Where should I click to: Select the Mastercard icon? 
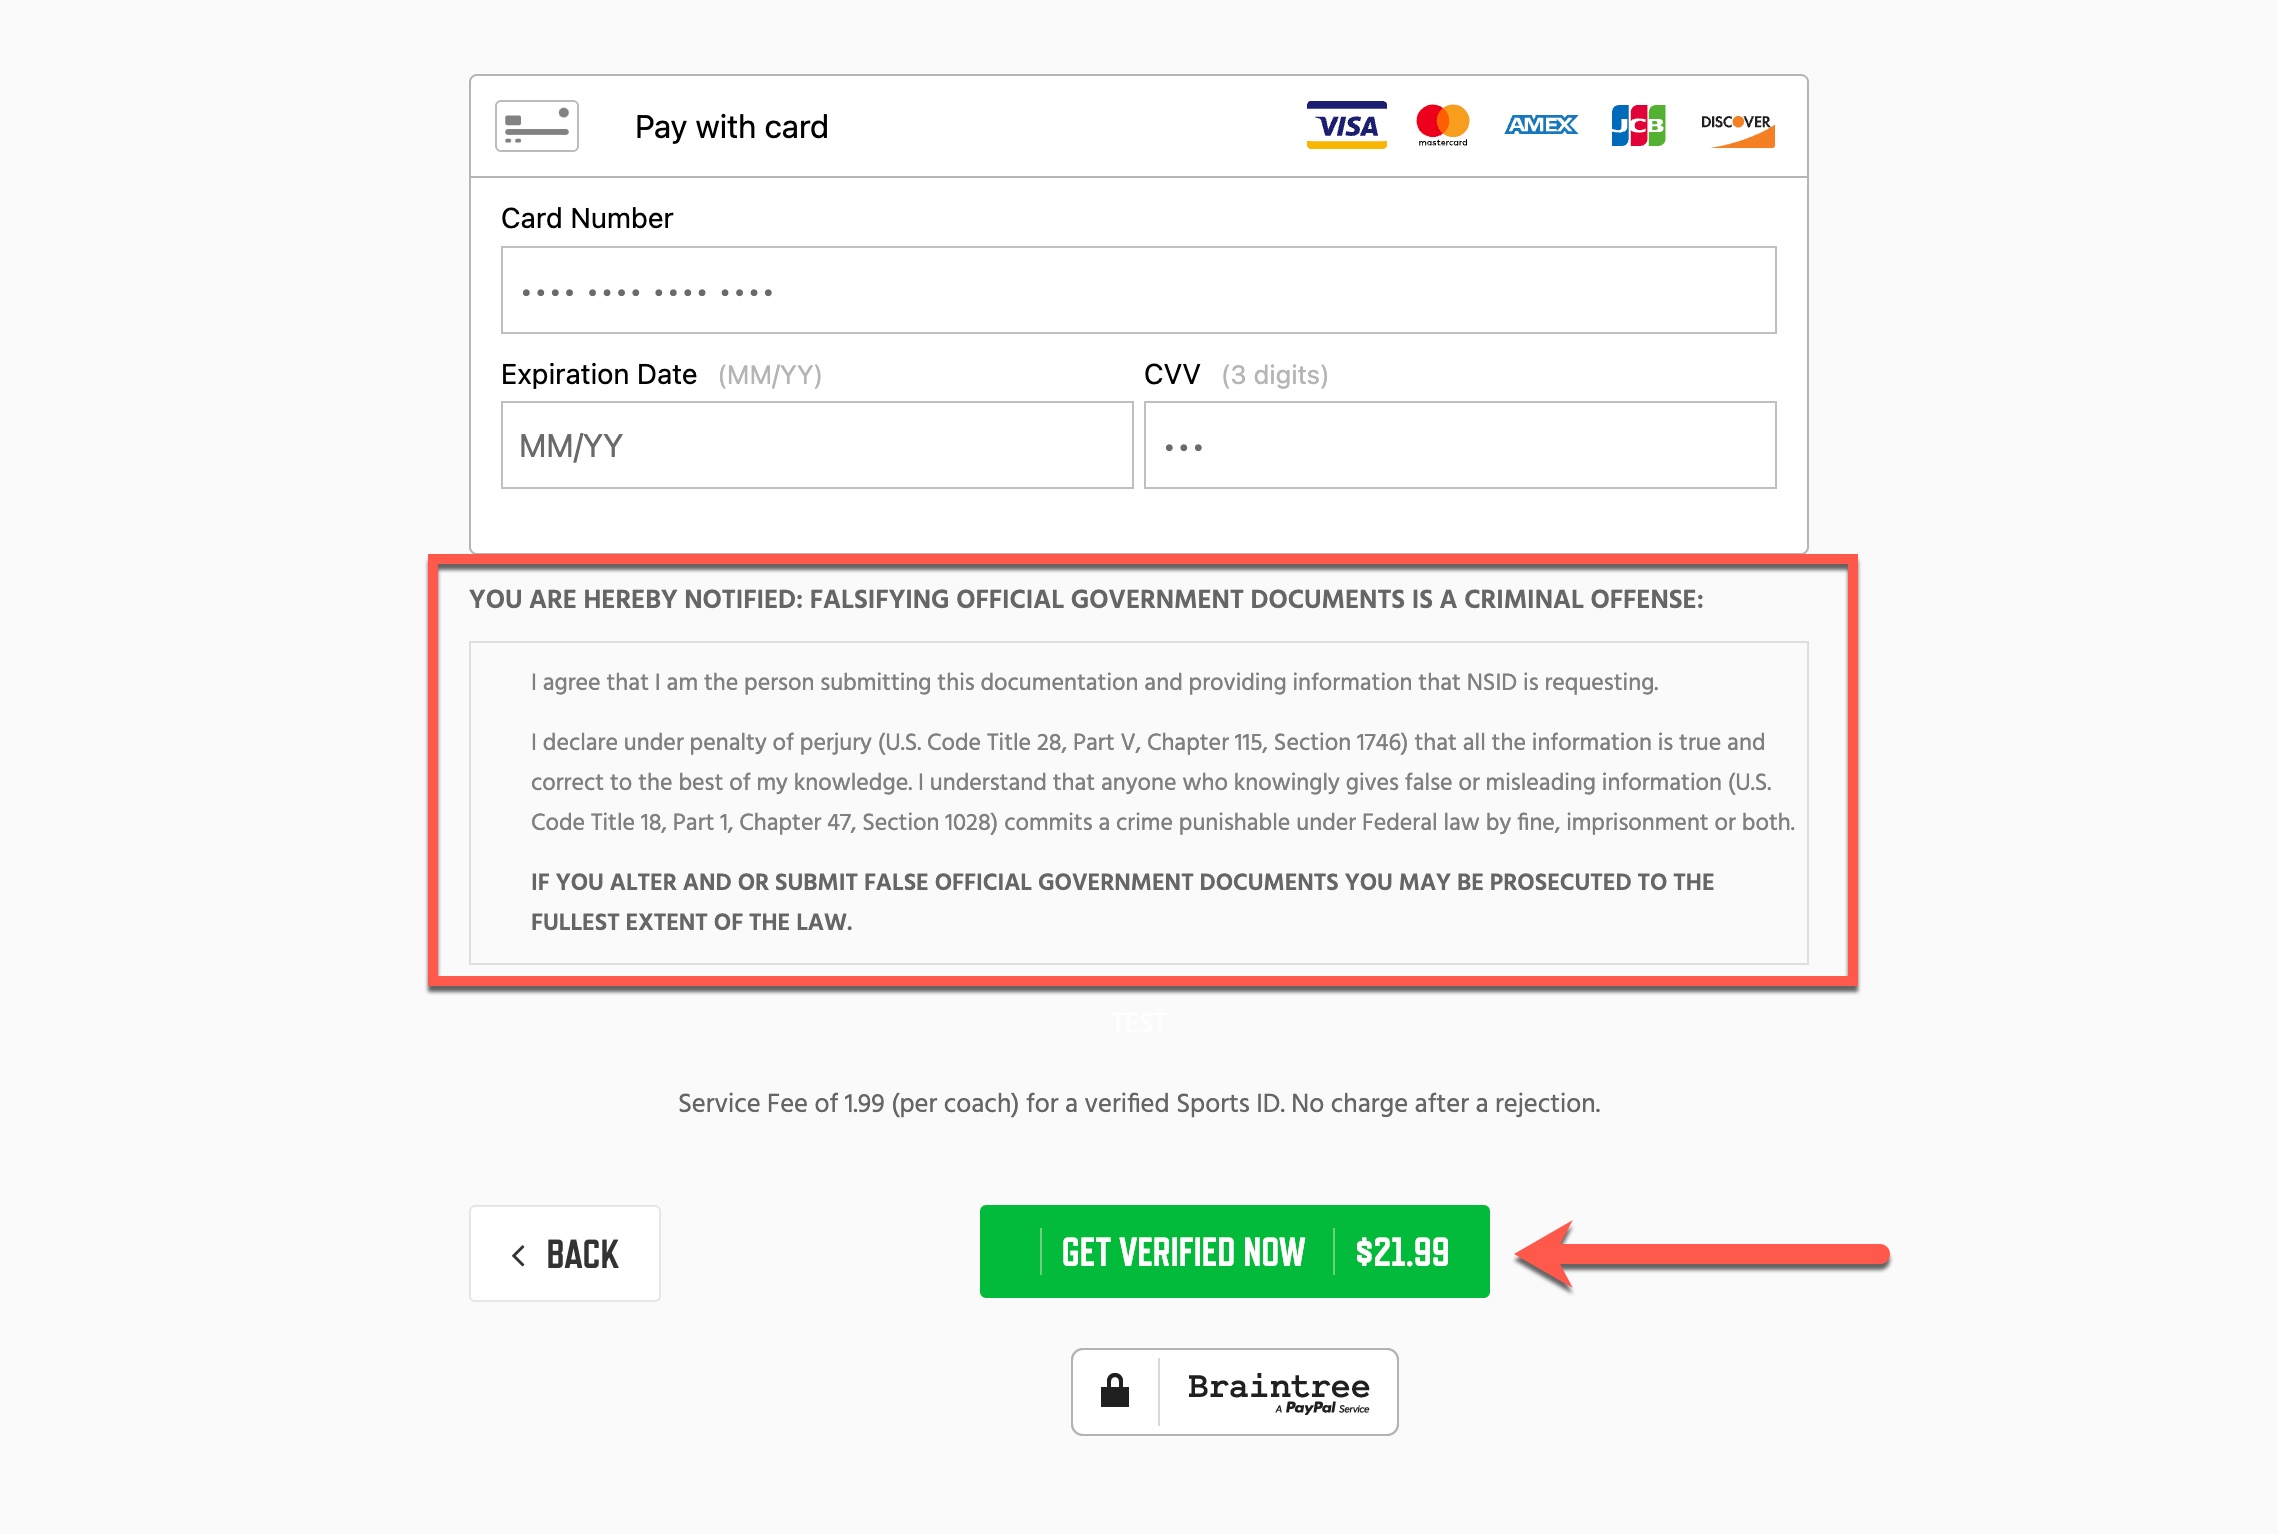(x=1442, y=124)
